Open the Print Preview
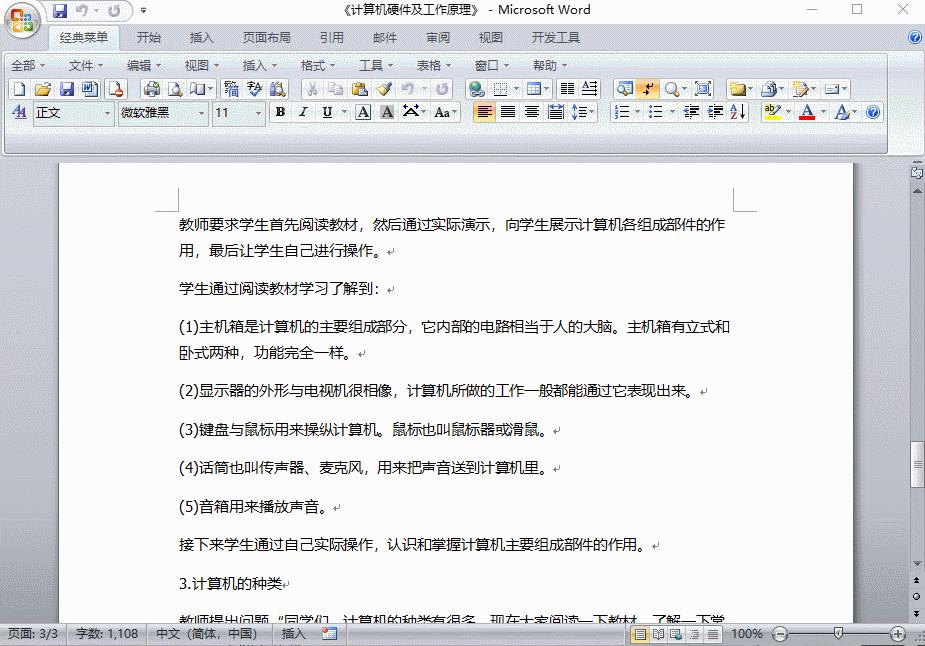The height and width of the screenshot is (646, 925). (172, 88)
